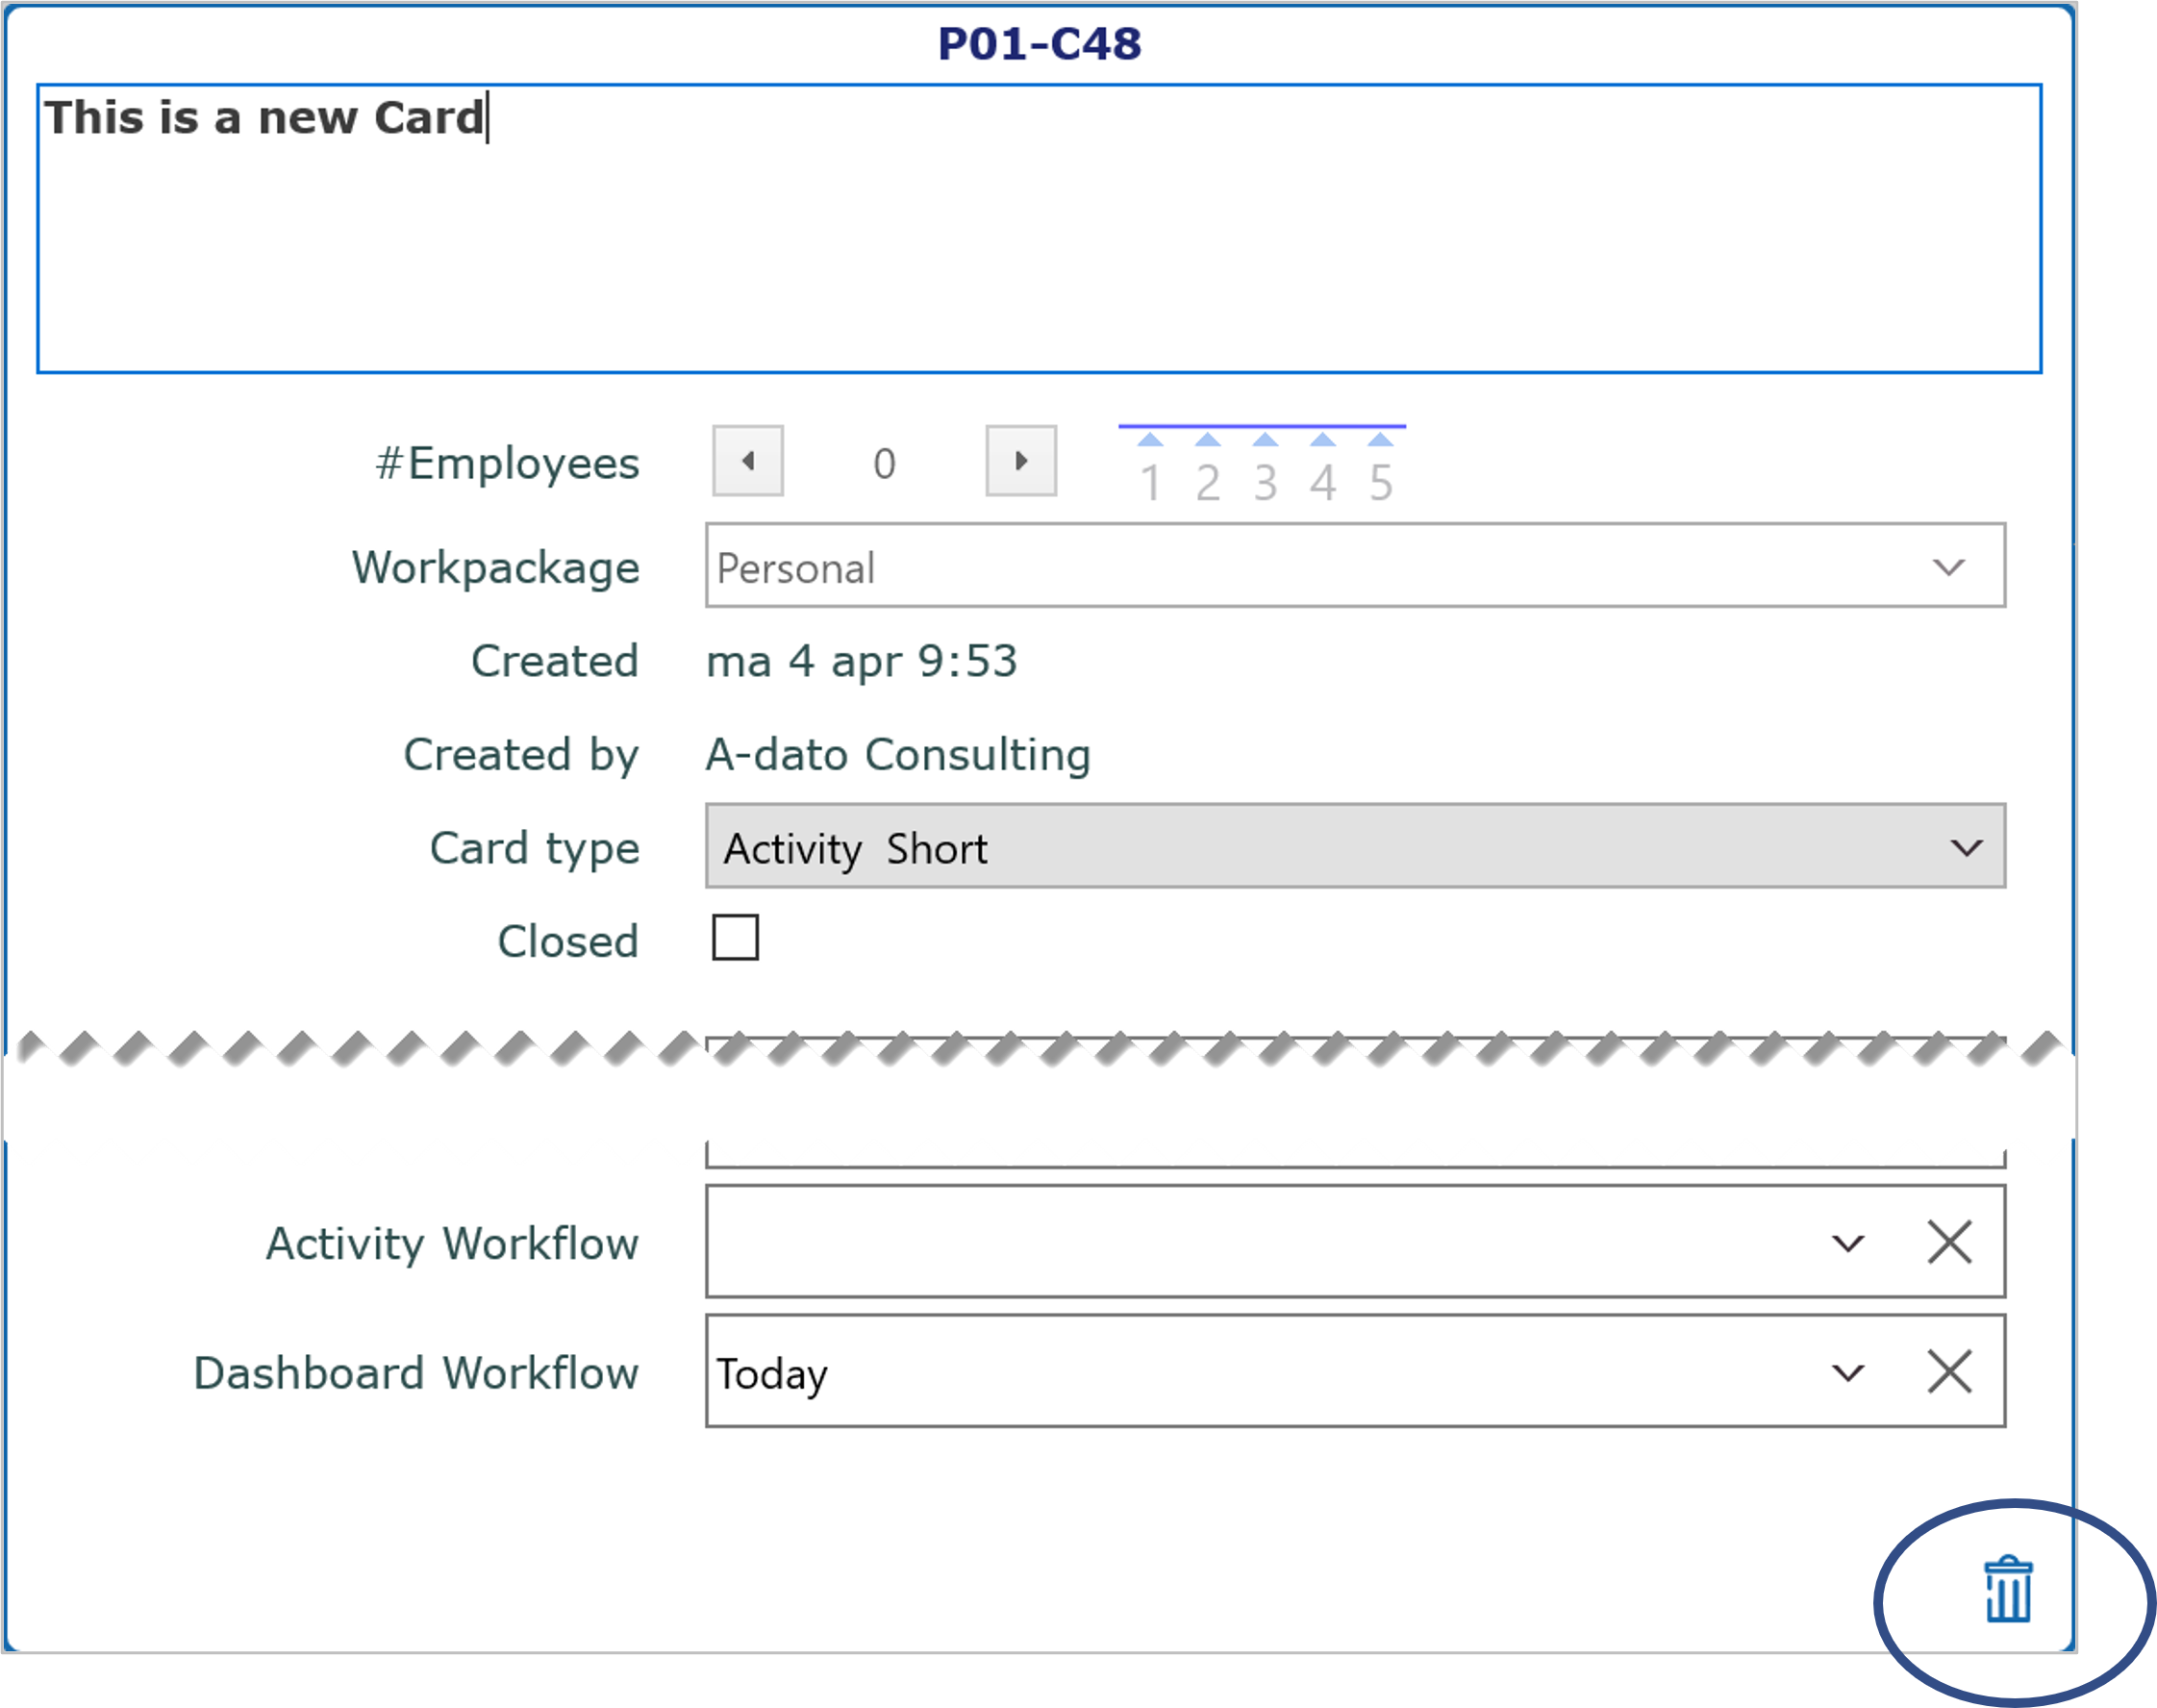Increase #Employees with right arrow button
The height and width of the screenshot is (1708, 2157).
pos(1020,461)
